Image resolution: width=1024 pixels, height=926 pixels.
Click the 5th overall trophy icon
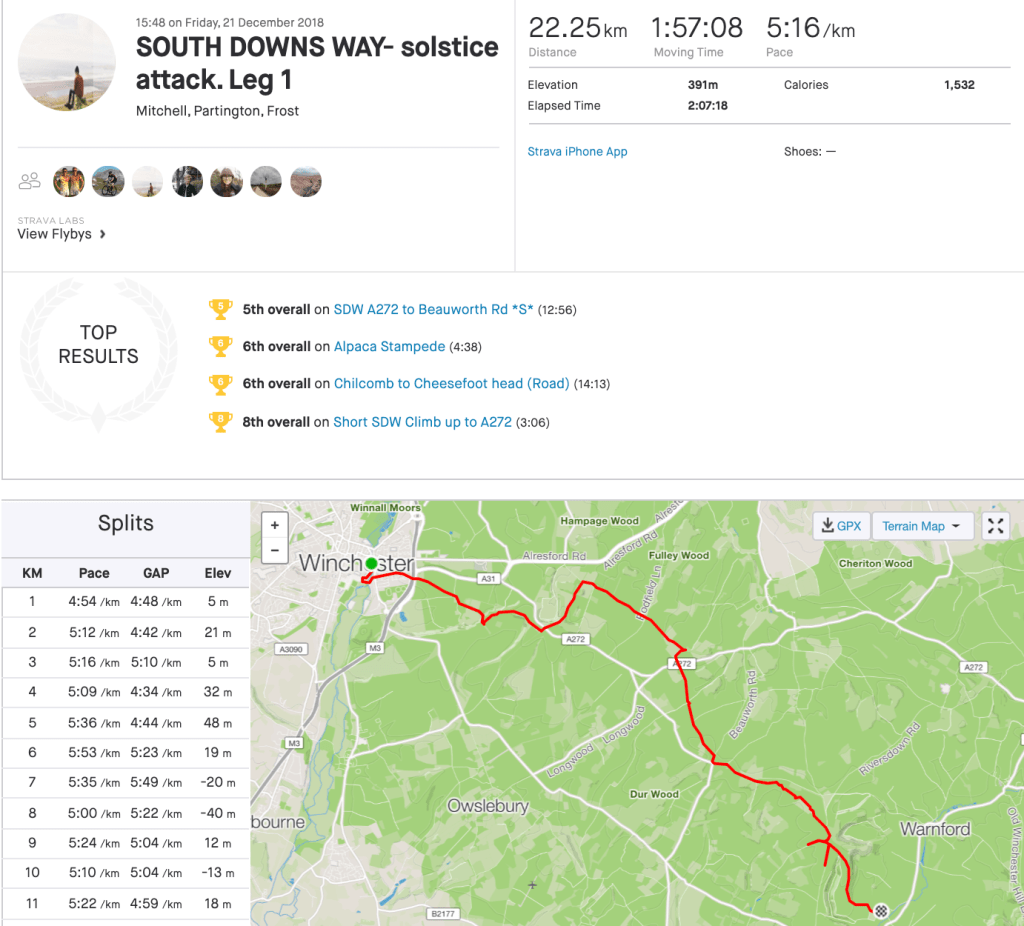pos(220,309)
